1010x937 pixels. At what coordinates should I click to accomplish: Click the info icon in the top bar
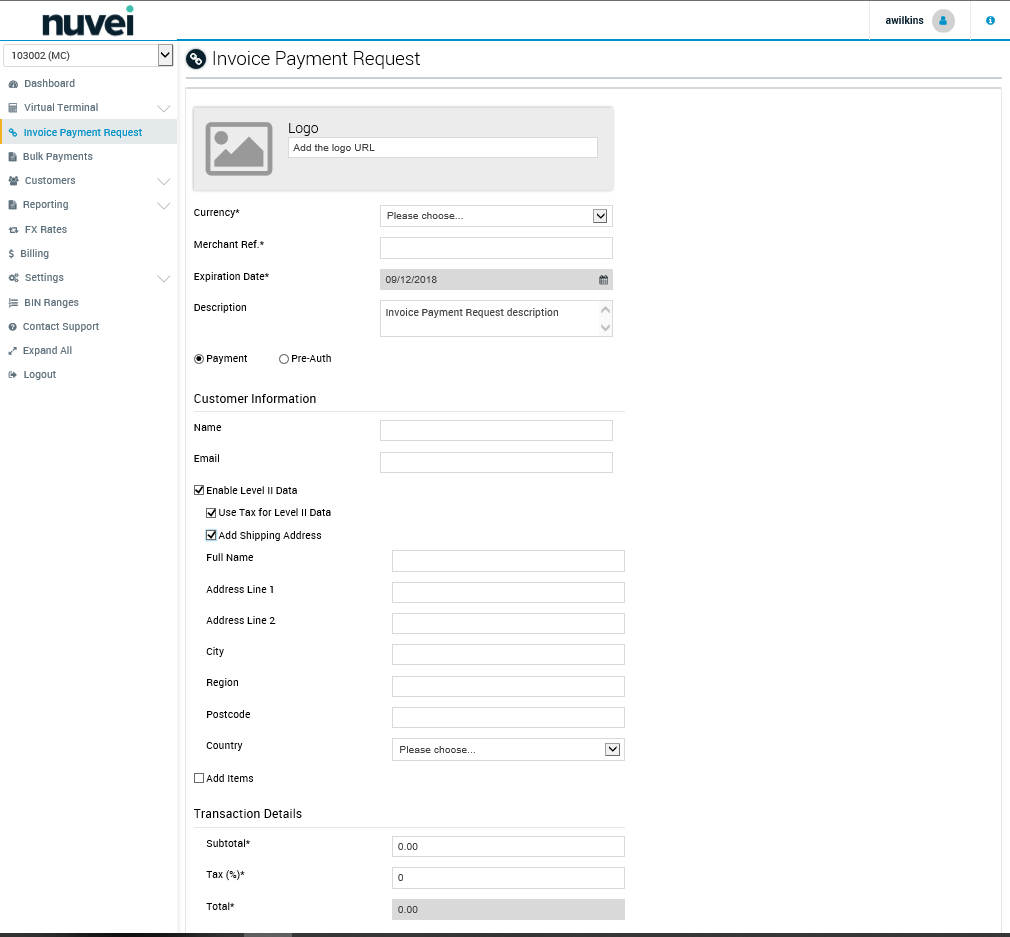(989, 20)
